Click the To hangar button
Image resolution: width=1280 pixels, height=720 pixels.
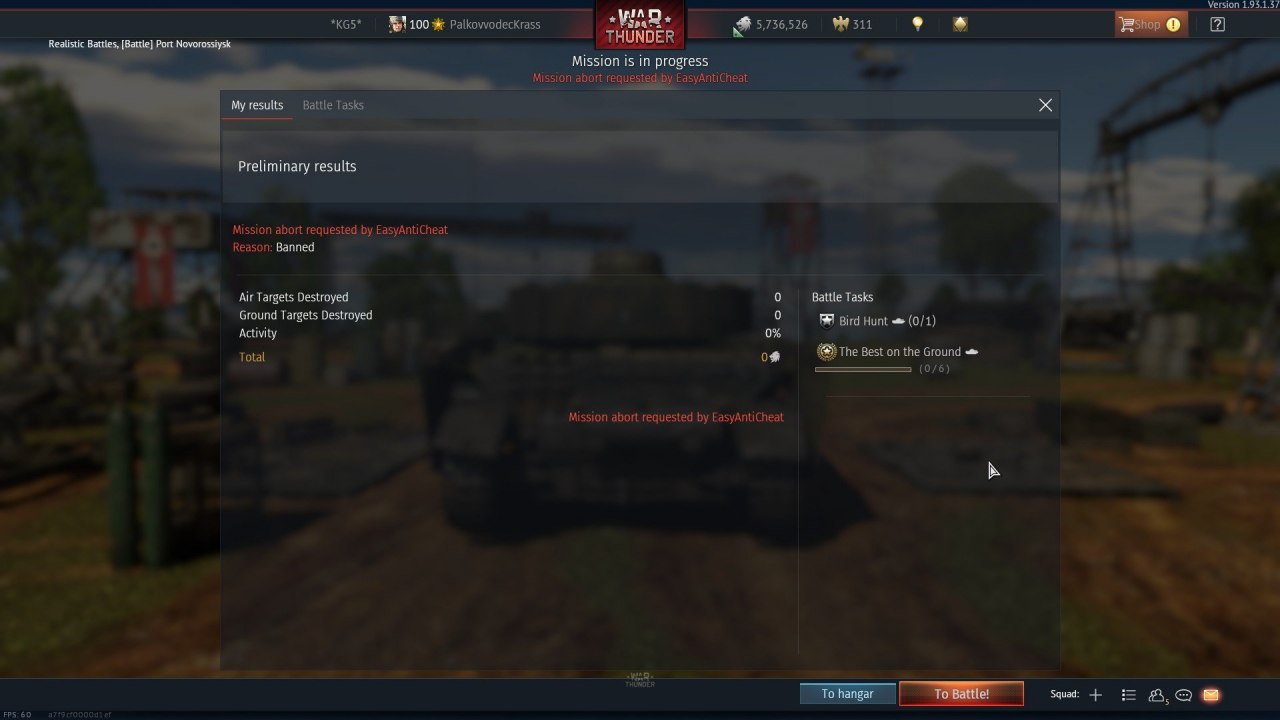848,694
